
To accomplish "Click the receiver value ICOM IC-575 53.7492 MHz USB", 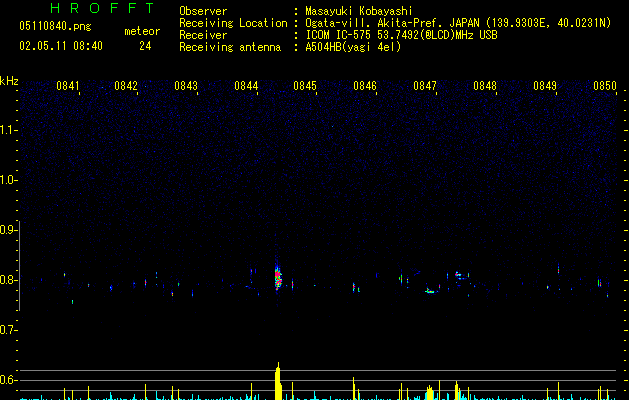I will point(401,35).
